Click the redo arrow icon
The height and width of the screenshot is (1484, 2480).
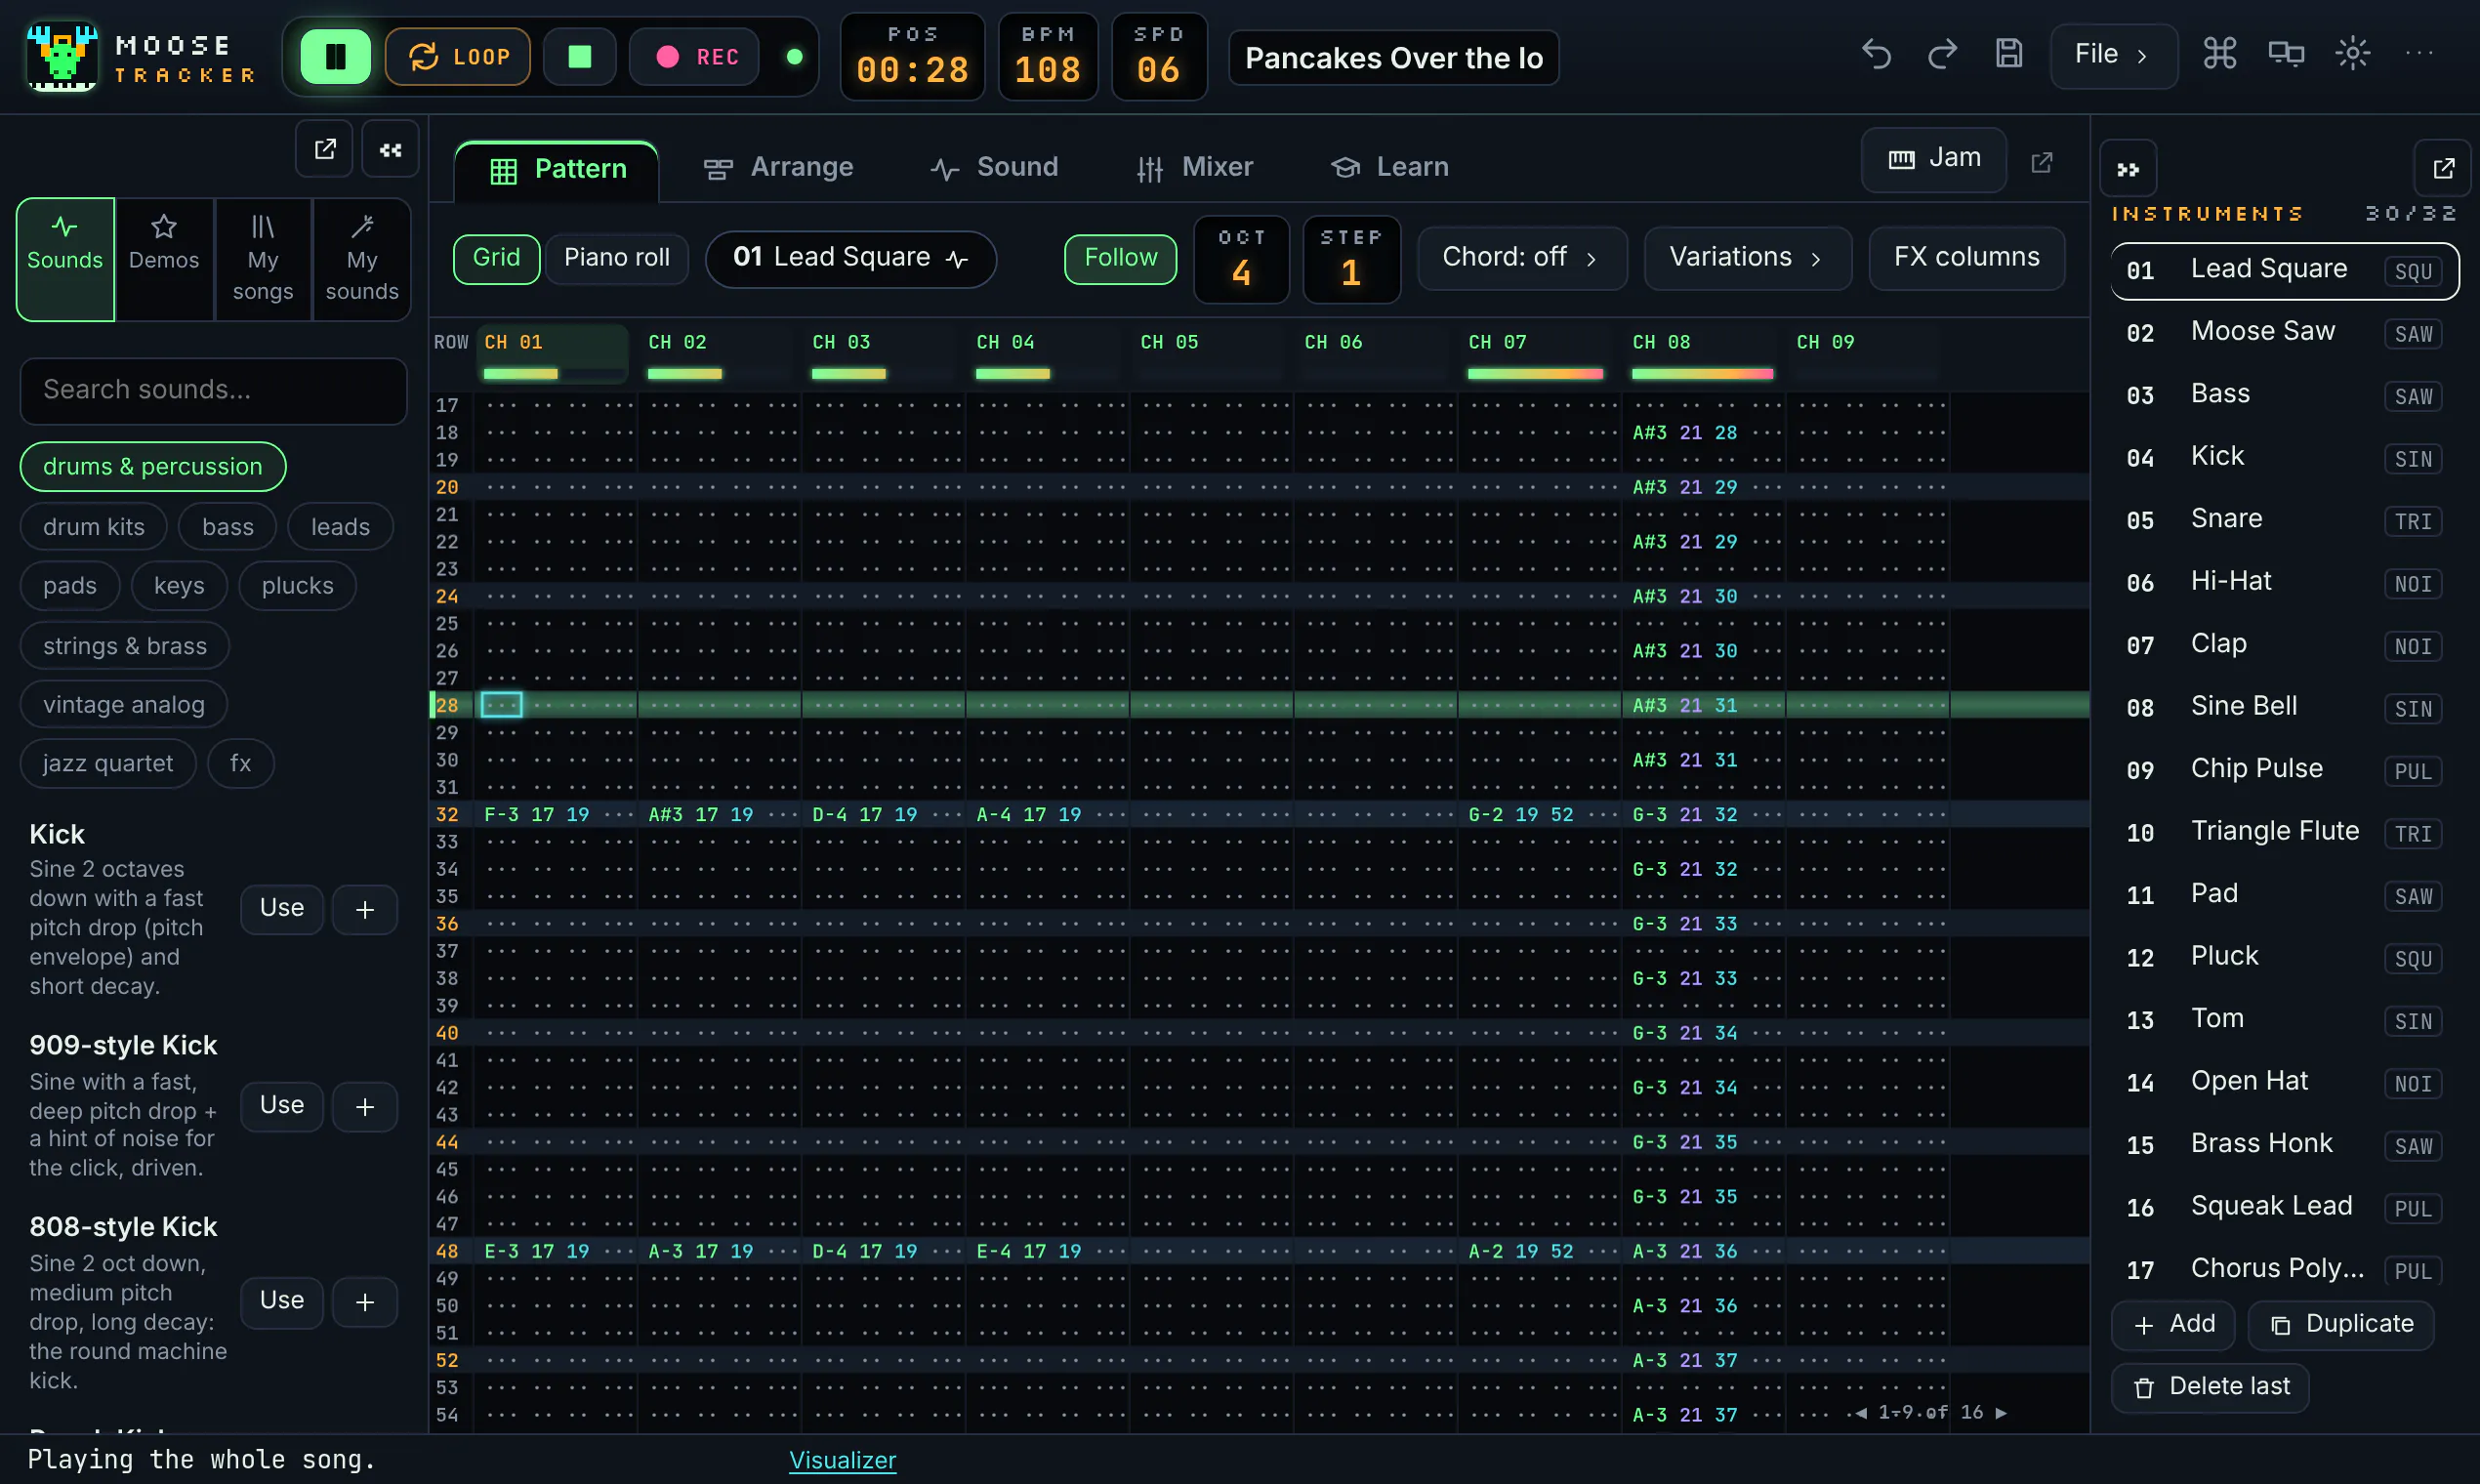coord(1942,54)
